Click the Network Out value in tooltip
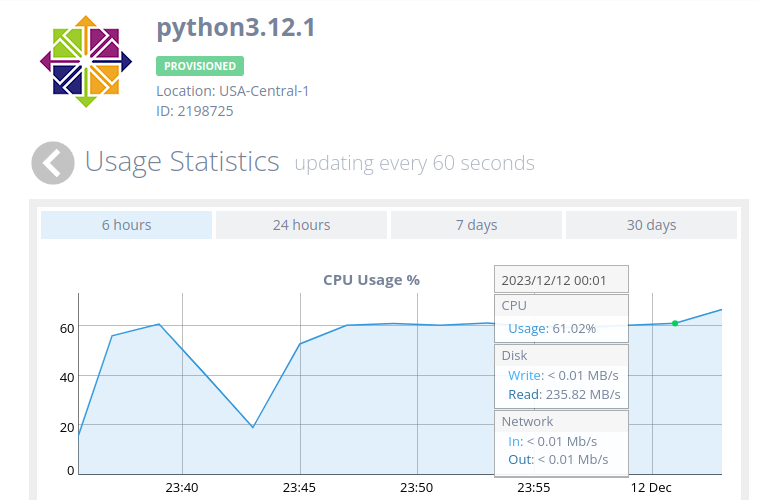Screen dimensions: 757x500 558,459
